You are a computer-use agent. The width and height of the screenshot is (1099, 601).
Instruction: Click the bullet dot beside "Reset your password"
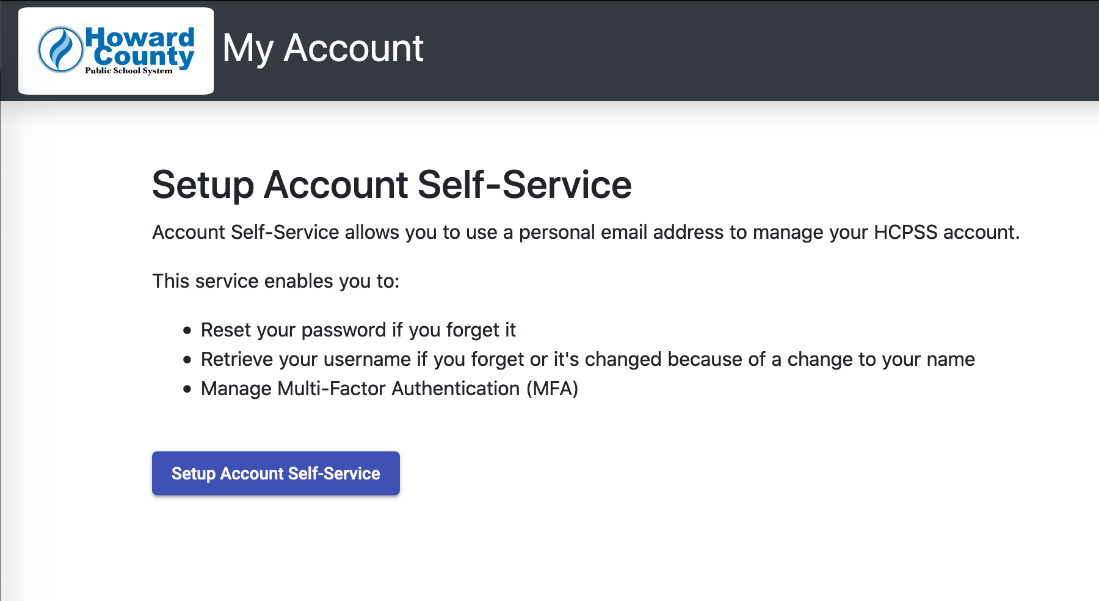pos(186,330)
